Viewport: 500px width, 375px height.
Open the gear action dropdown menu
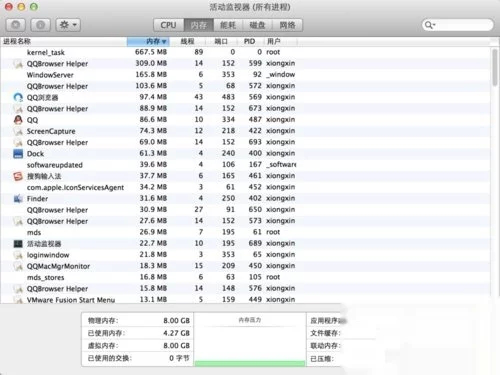(x=68, y=25)
